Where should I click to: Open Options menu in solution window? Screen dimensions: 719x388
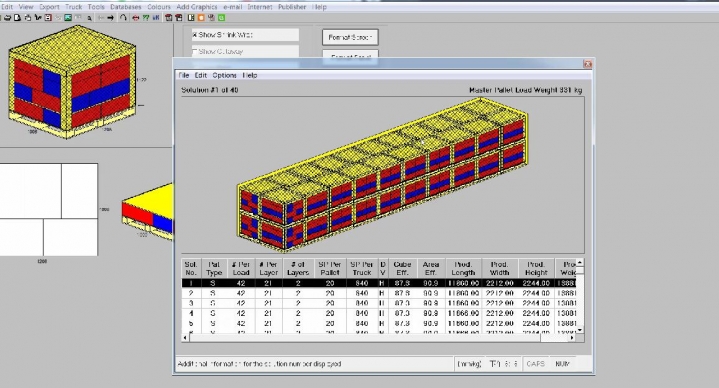[x=224, y=75]
